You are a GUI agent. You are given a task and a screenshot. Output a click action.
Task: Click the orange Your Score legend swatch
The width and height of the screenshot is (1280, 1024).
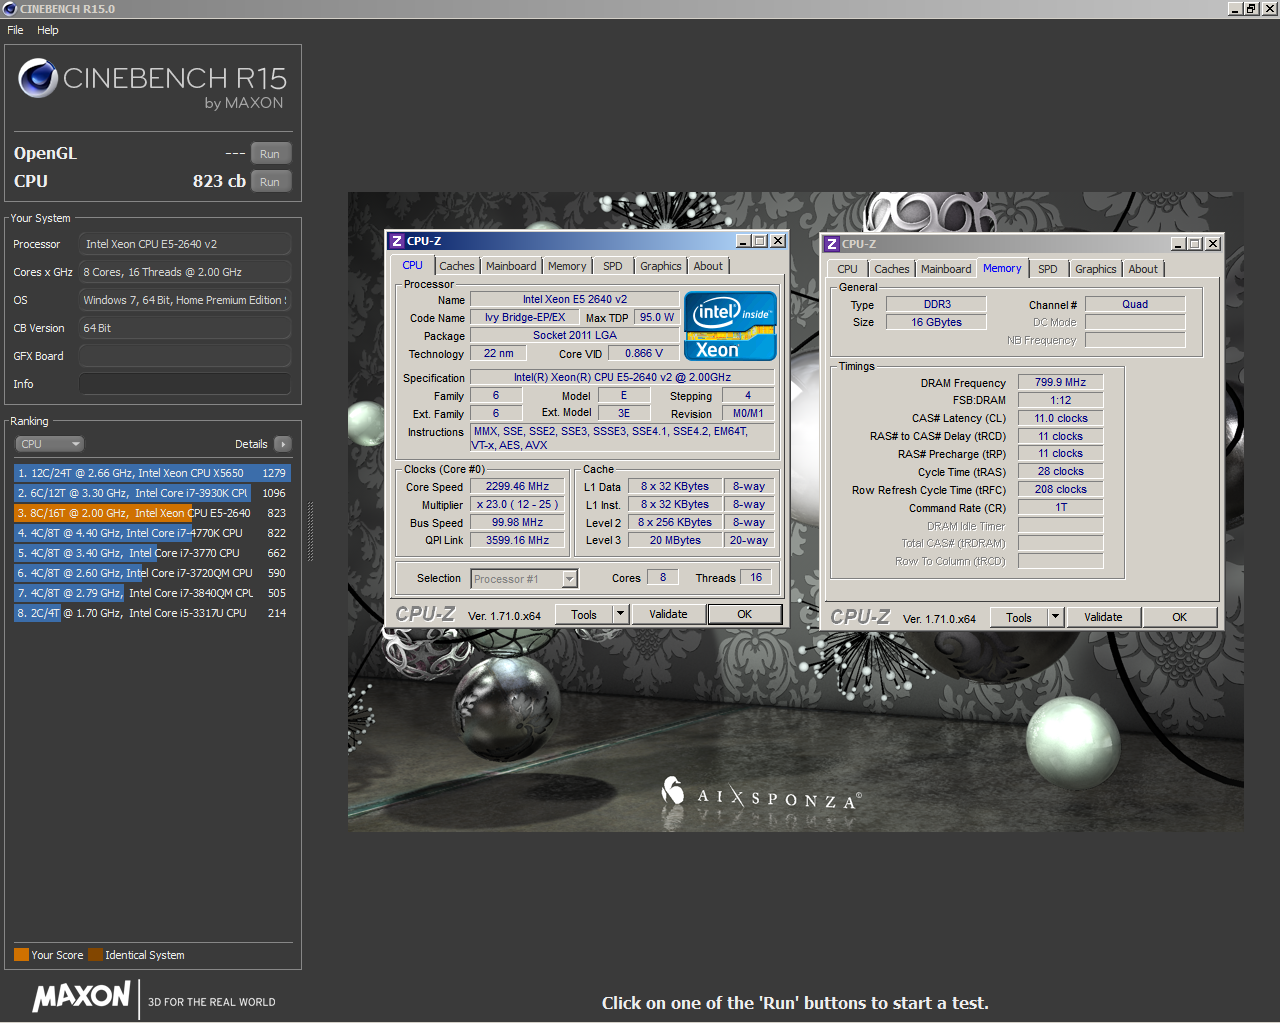coord(21,954)
